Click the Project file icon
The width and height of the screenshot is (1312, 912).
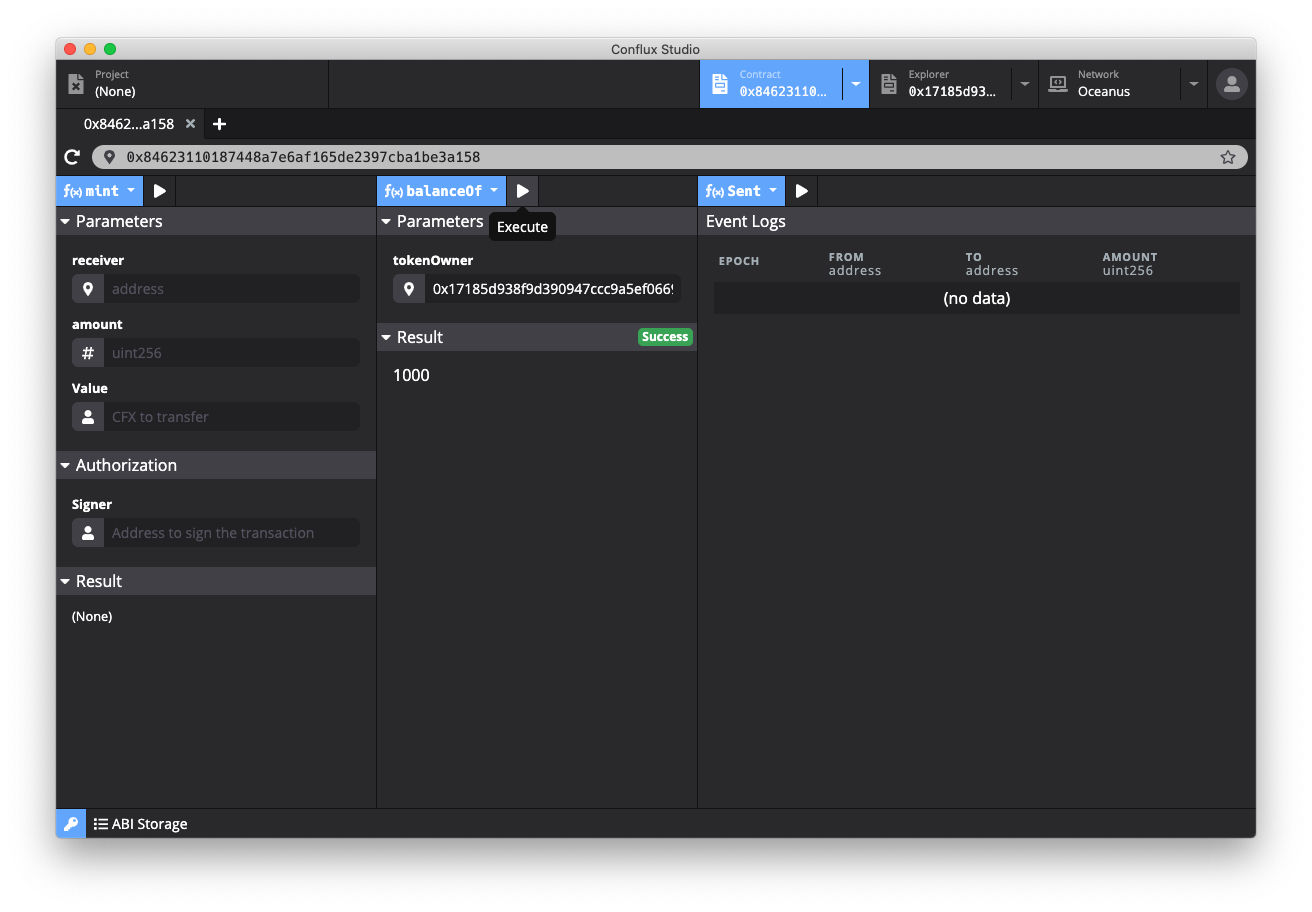click(x=76, y=84)
